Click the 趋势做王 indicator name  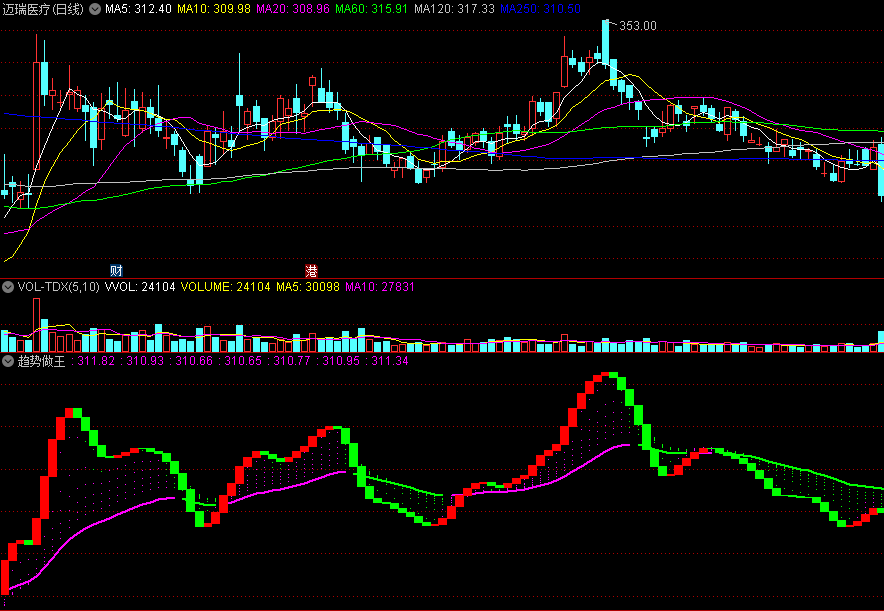tap(42, 361)
